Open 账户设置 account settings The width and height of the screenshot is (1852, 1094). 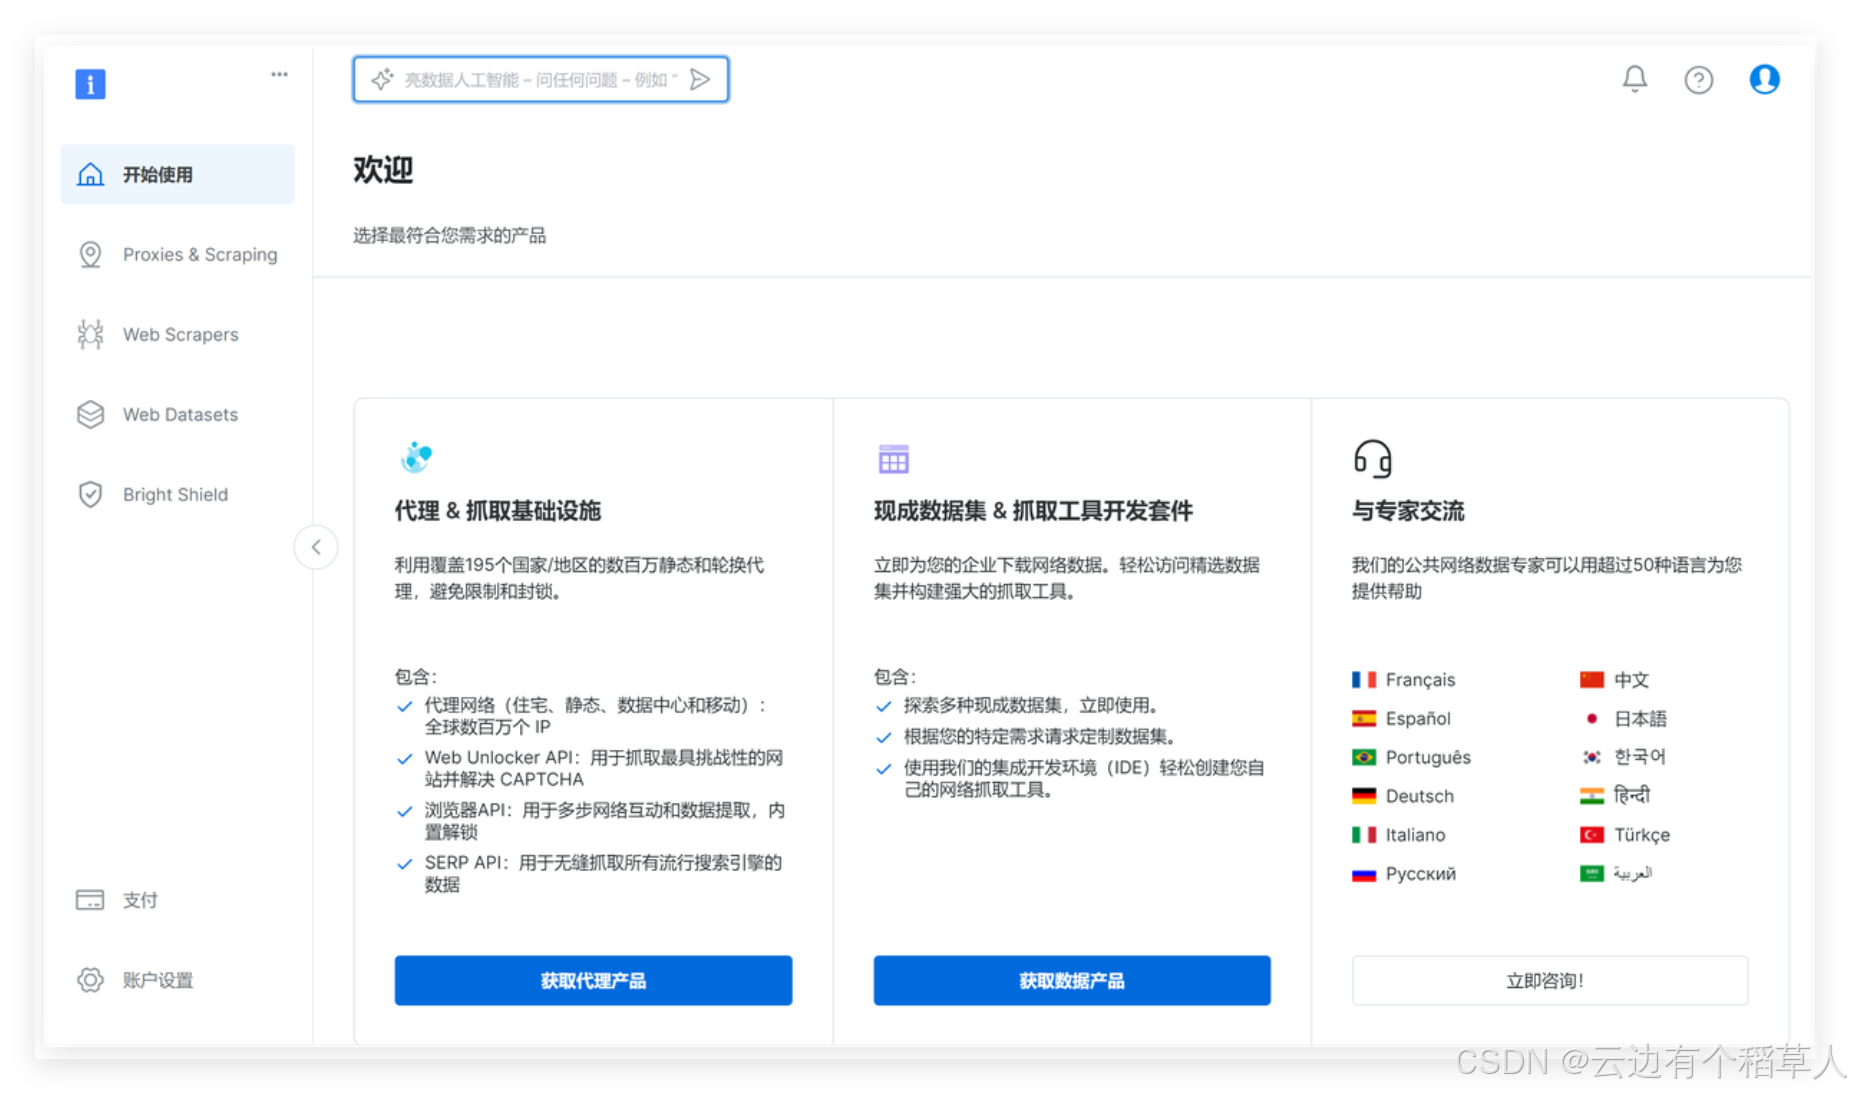[x=178, y=980]
